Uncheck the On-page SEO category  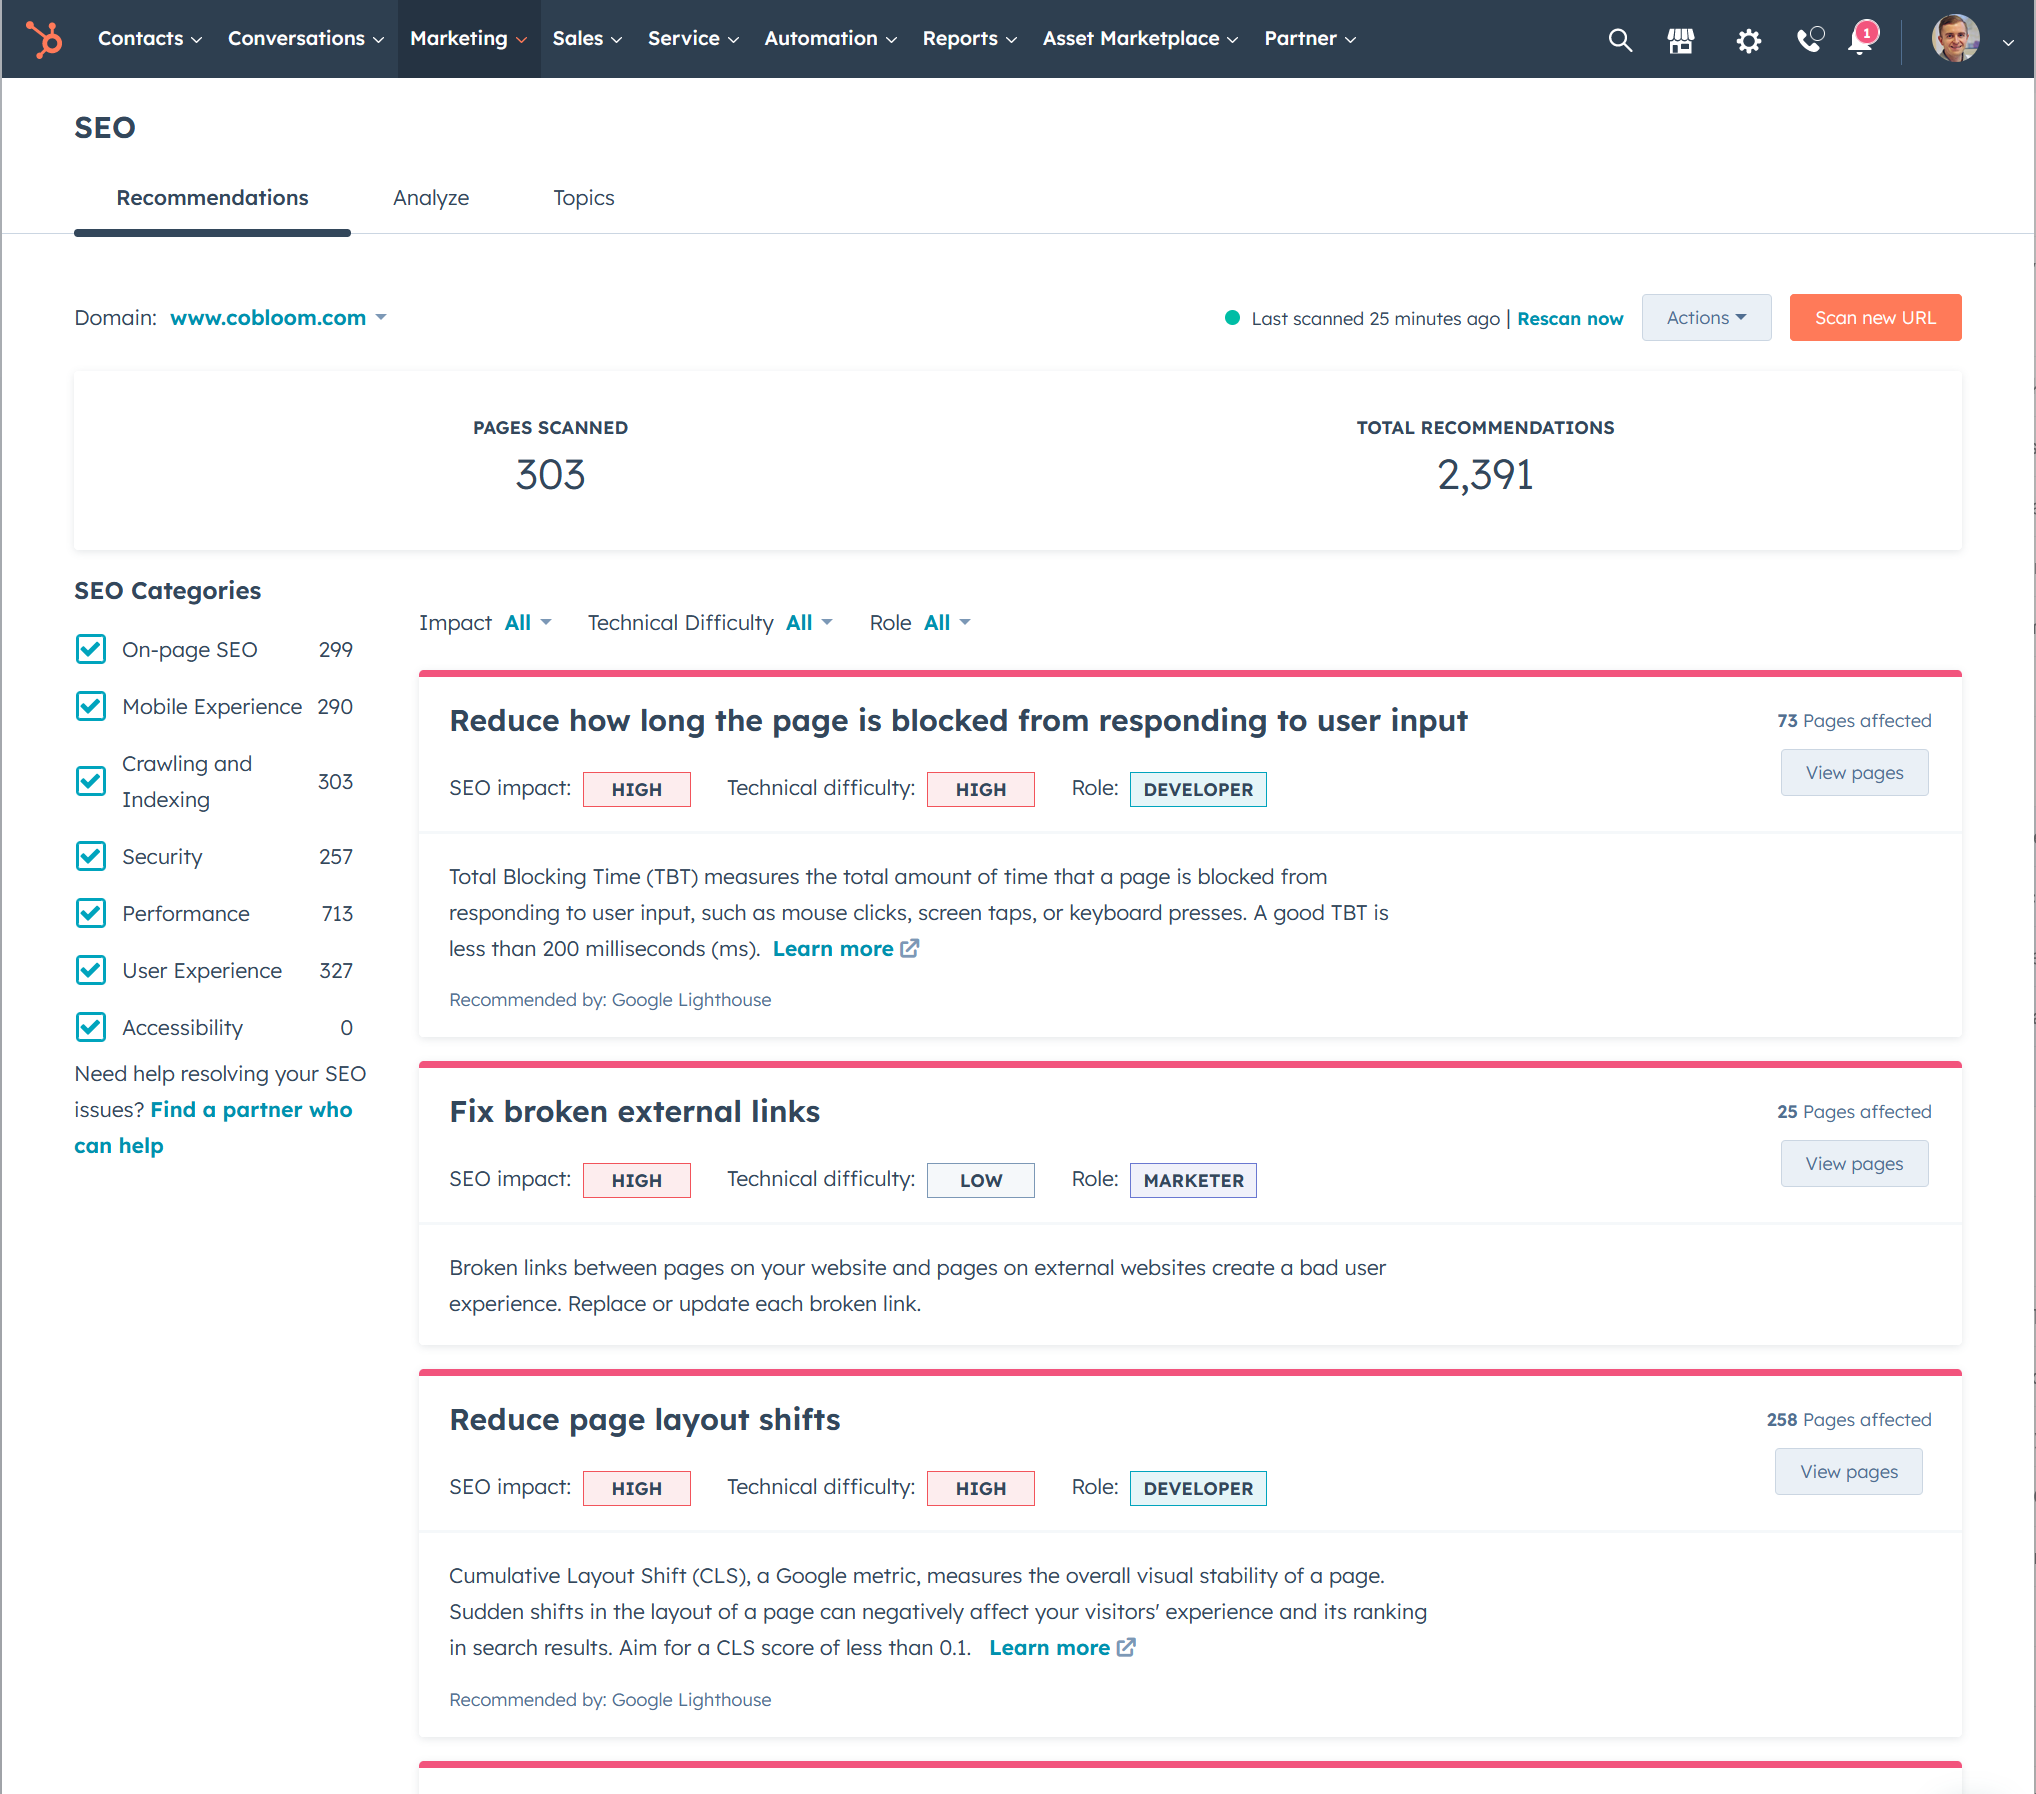click(x=91, y=649)
